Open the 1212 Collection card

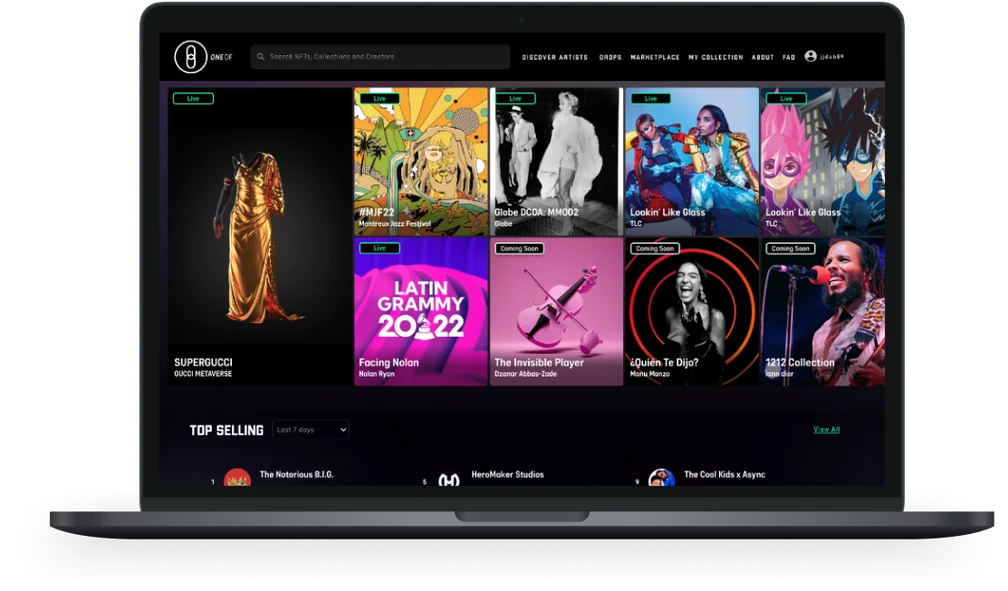coord(823,312)
